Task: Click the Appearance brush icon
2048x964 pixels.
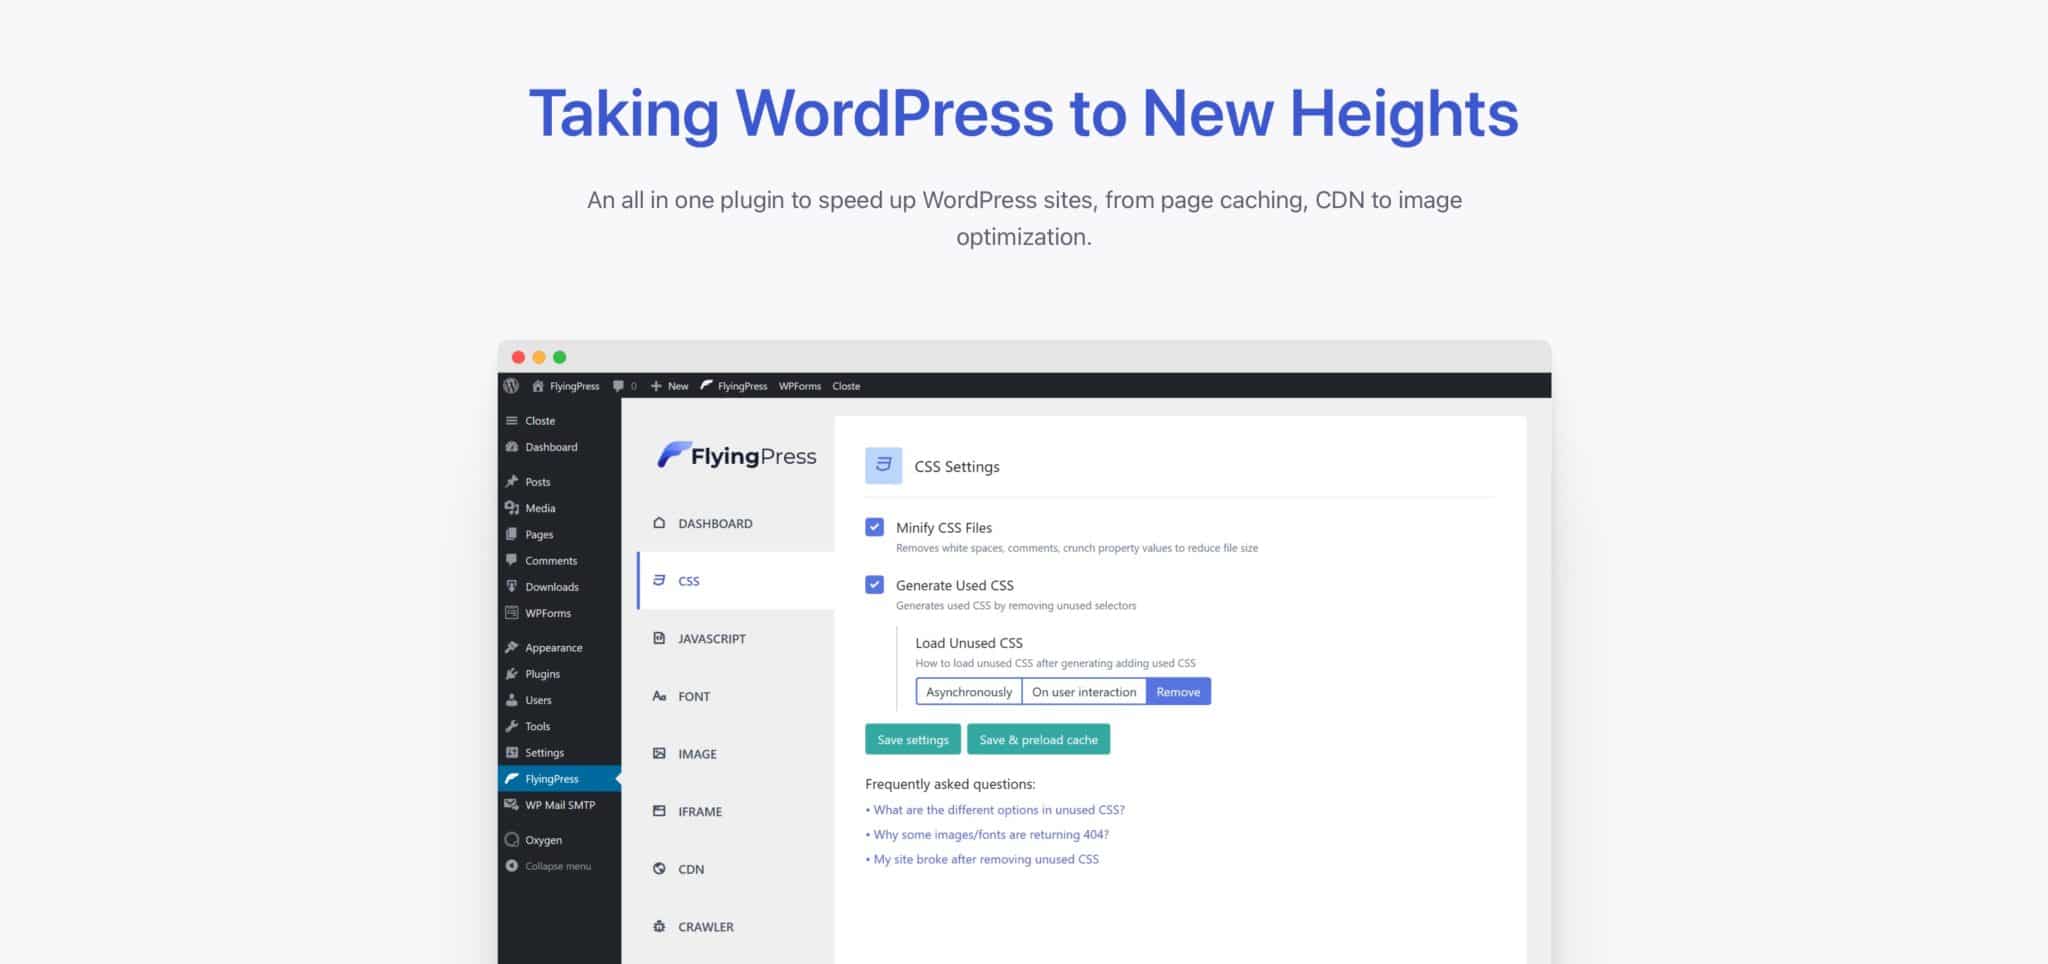Action: click(512, 648)
